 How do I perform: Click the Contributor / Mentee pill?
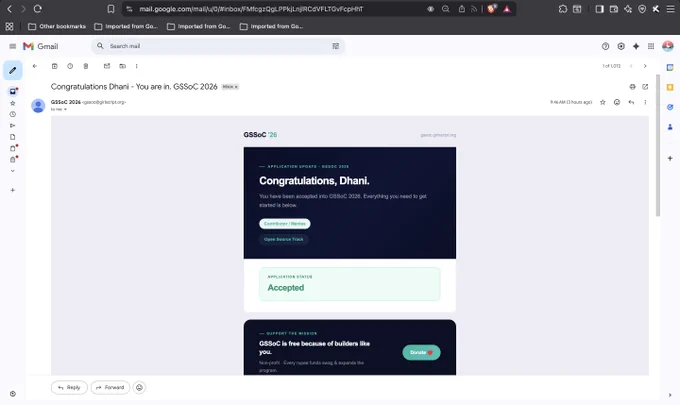285,224
